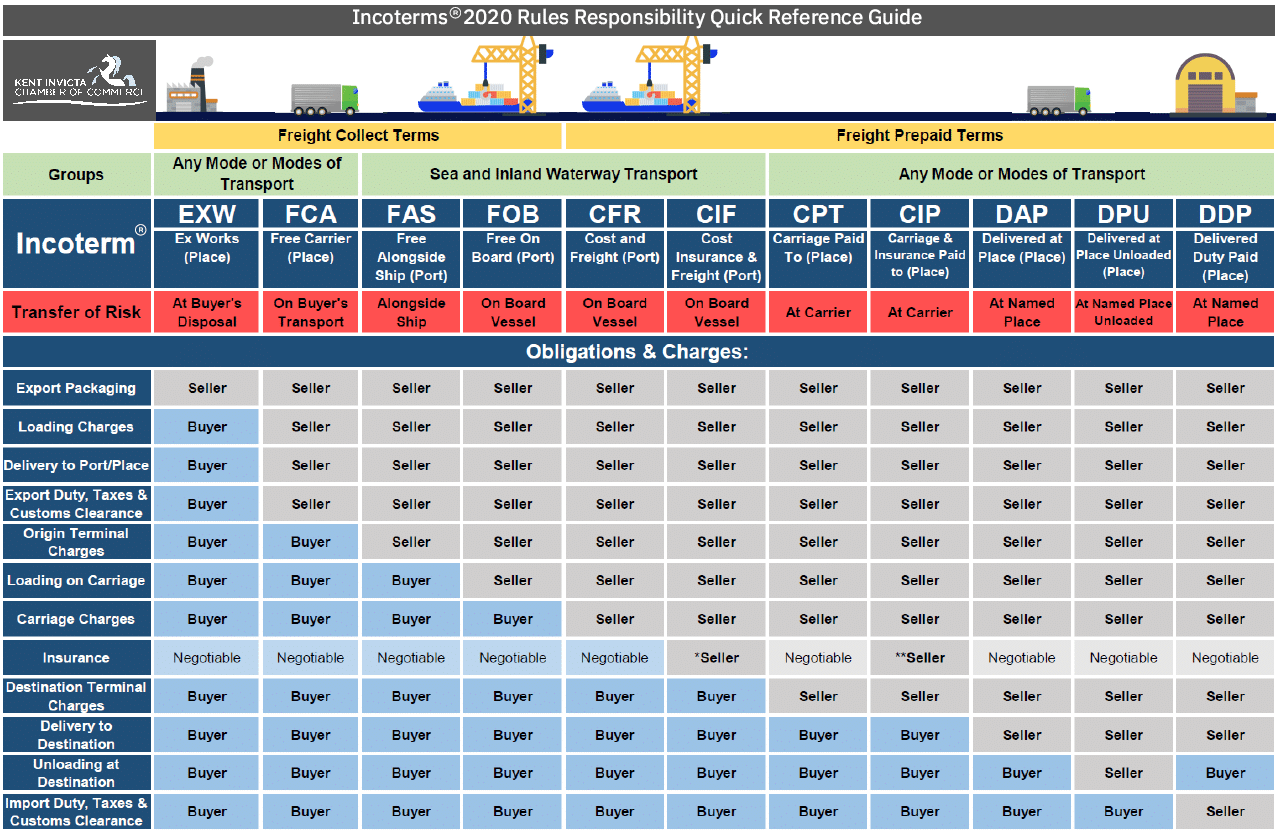Screen dimensions: 1280x833
Task: Click the Sea and Inland Waterway Transport header
Action: tap(564, 174)
